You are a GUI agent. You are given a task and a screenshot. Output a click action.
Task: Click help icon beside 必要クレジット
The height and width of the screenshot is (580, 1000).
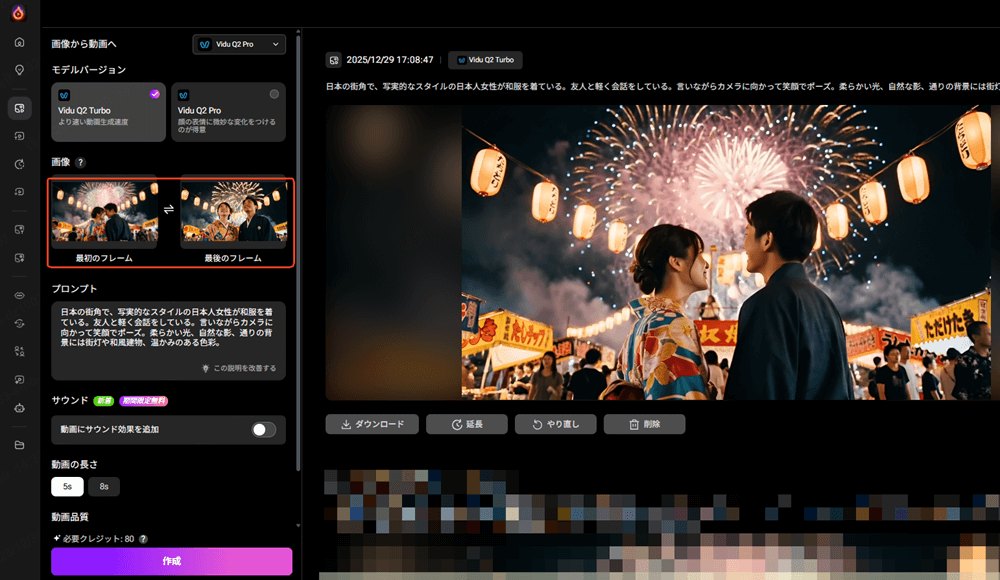pos(143,539)
